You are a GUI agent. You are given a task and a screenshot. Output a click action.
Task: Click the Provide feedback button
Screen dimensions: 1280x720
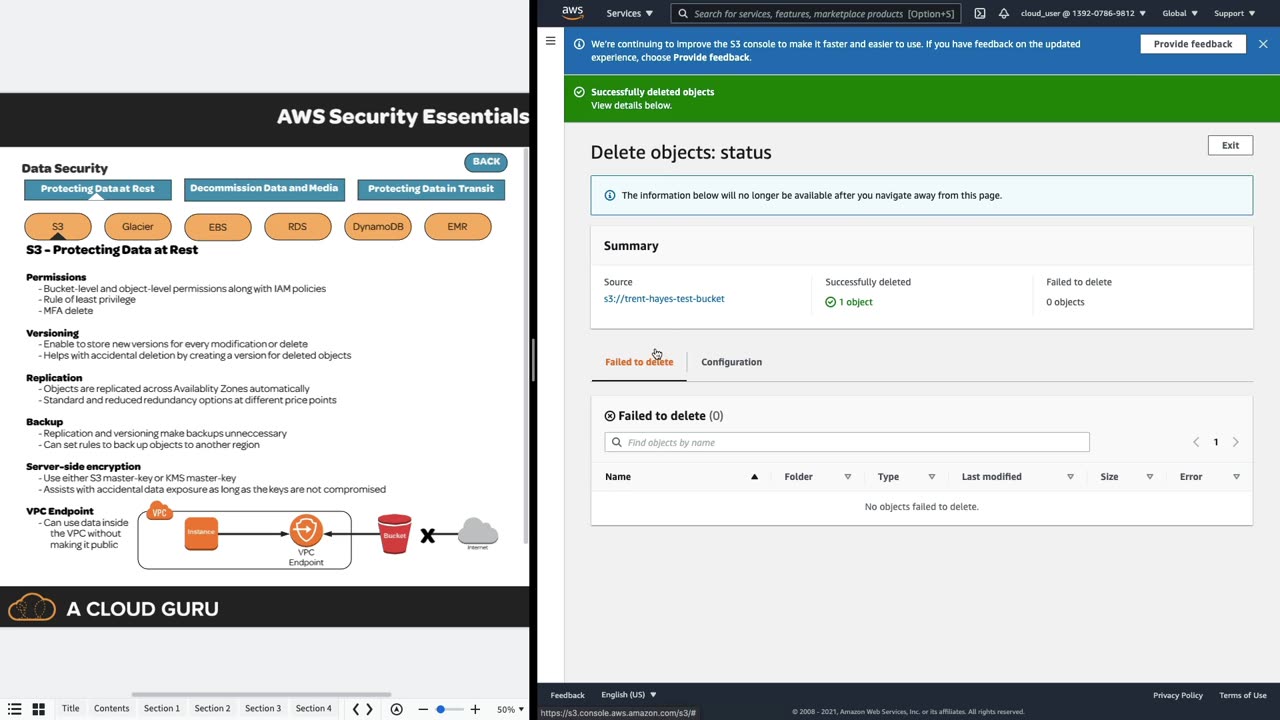click(x=1193, y=44)
